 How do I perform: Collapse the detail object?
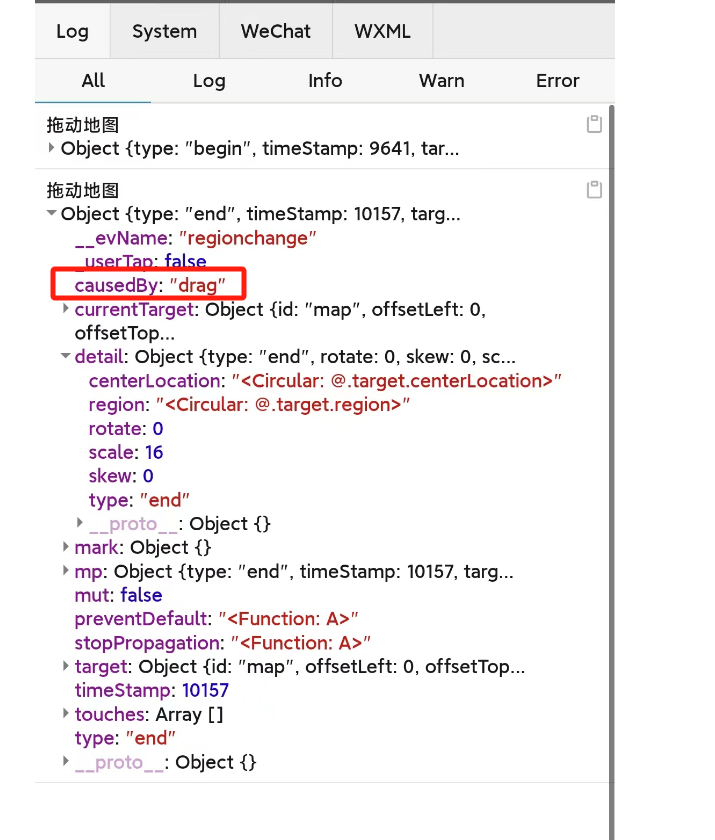point(65,356)
